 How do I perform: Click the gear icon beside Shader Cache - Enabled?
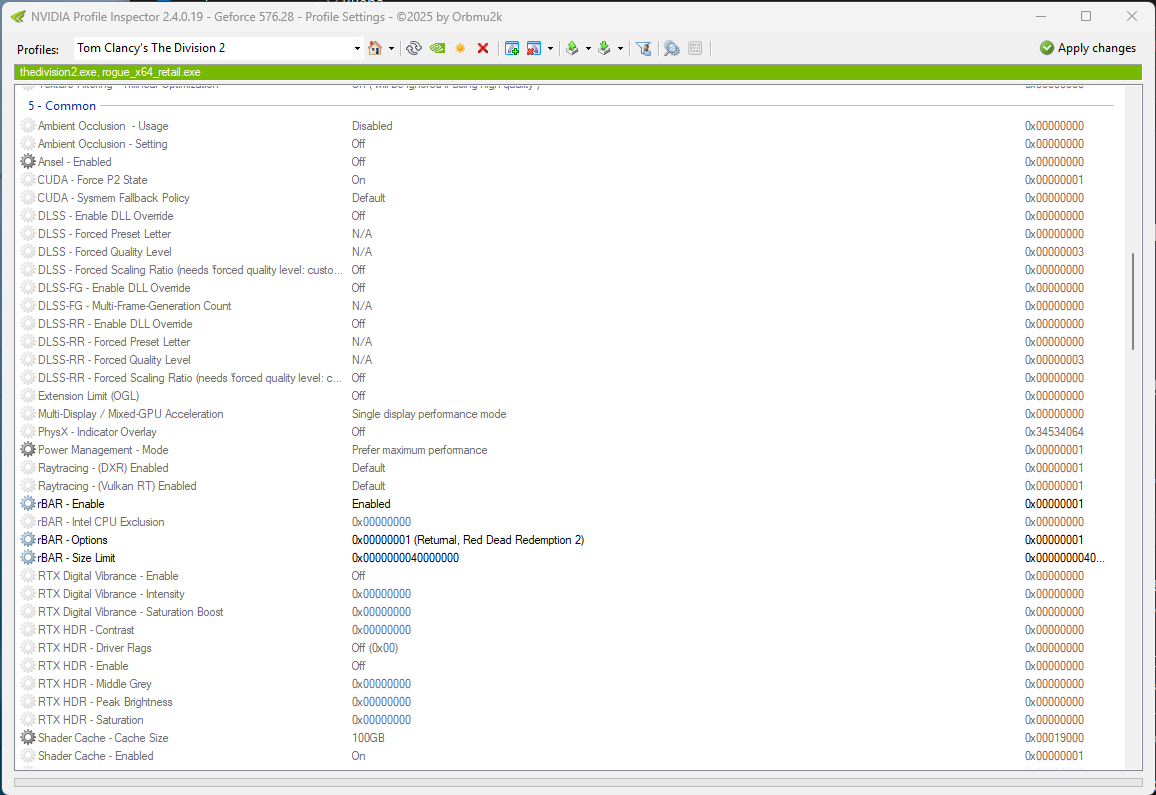pos(28,756)
